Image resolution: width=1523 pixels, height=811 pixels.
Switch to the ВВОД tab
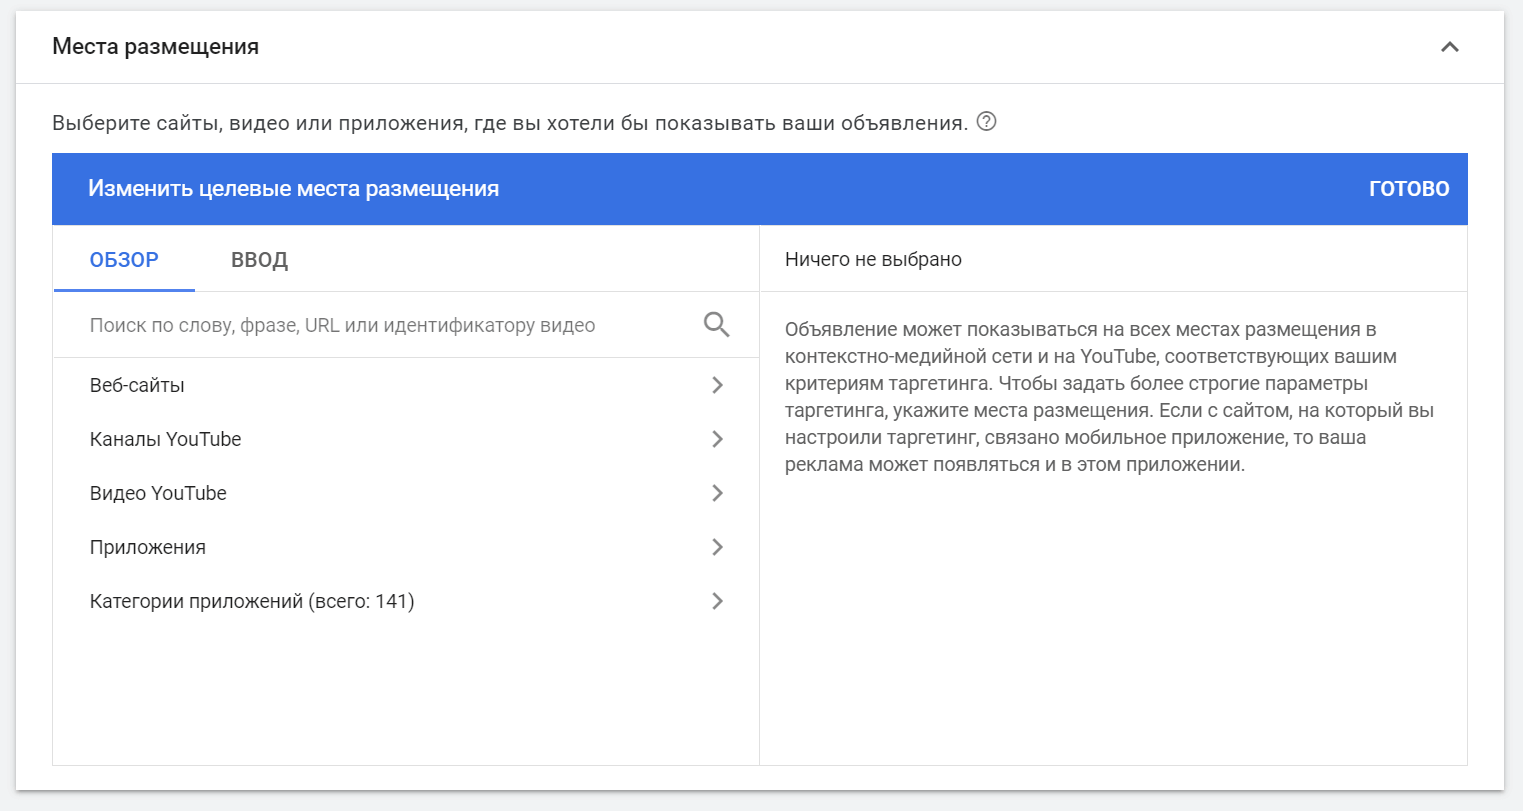click(x=259, y=260)
